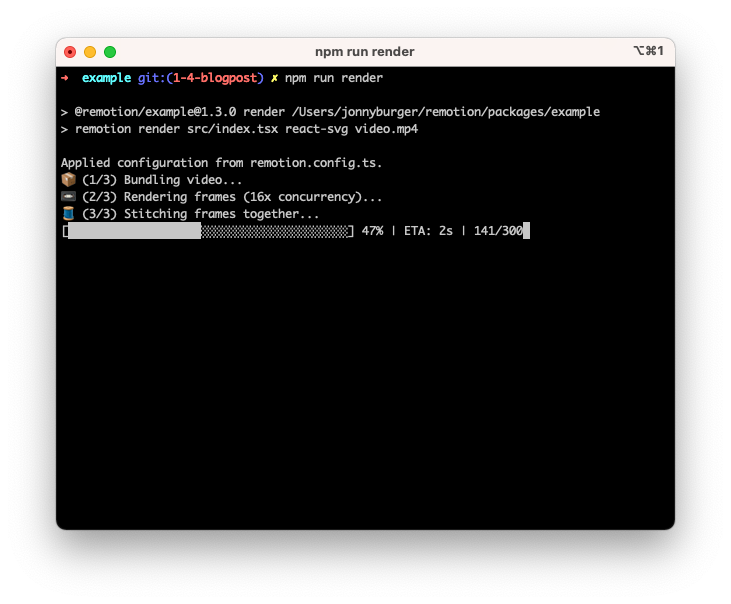Click the film emoji beside Rendering frames
This screenshot has width=731, height=604.
point(68,197)
